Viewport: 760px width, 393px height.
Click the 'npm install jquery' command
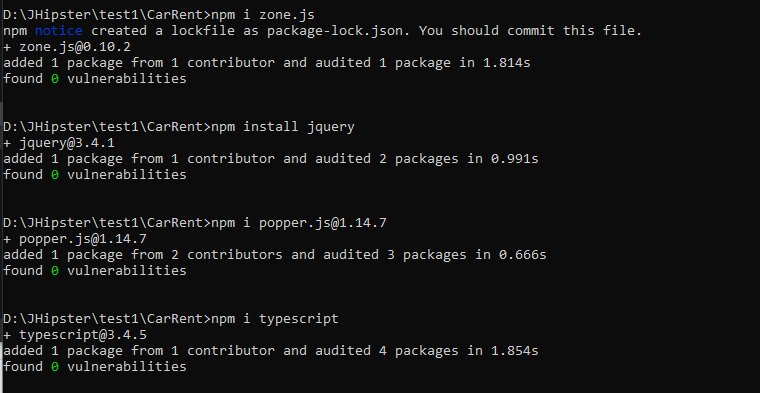283,127
